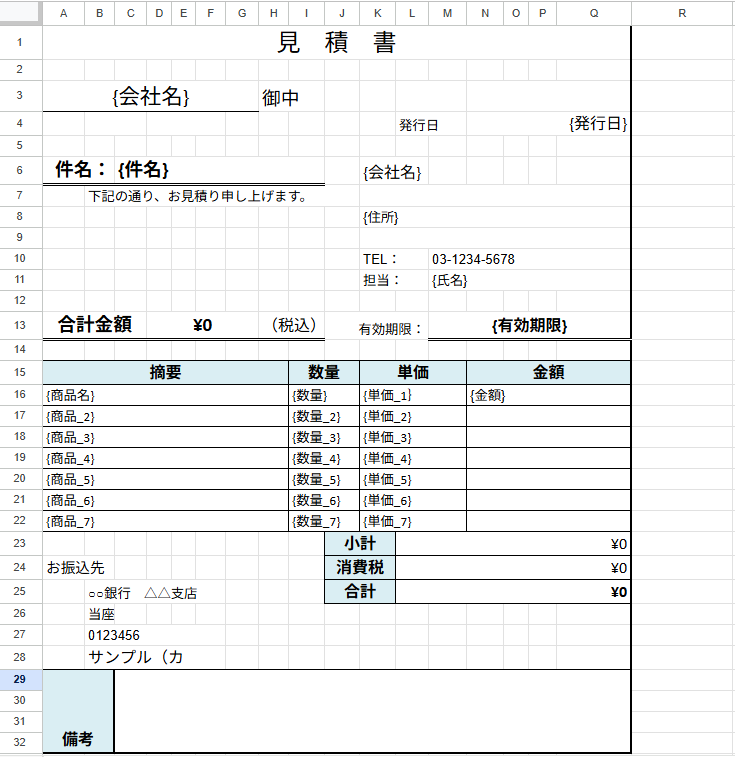Select the row 29 header
The width and height of the screenshot is (735, 757).
[x=19, y=679]
